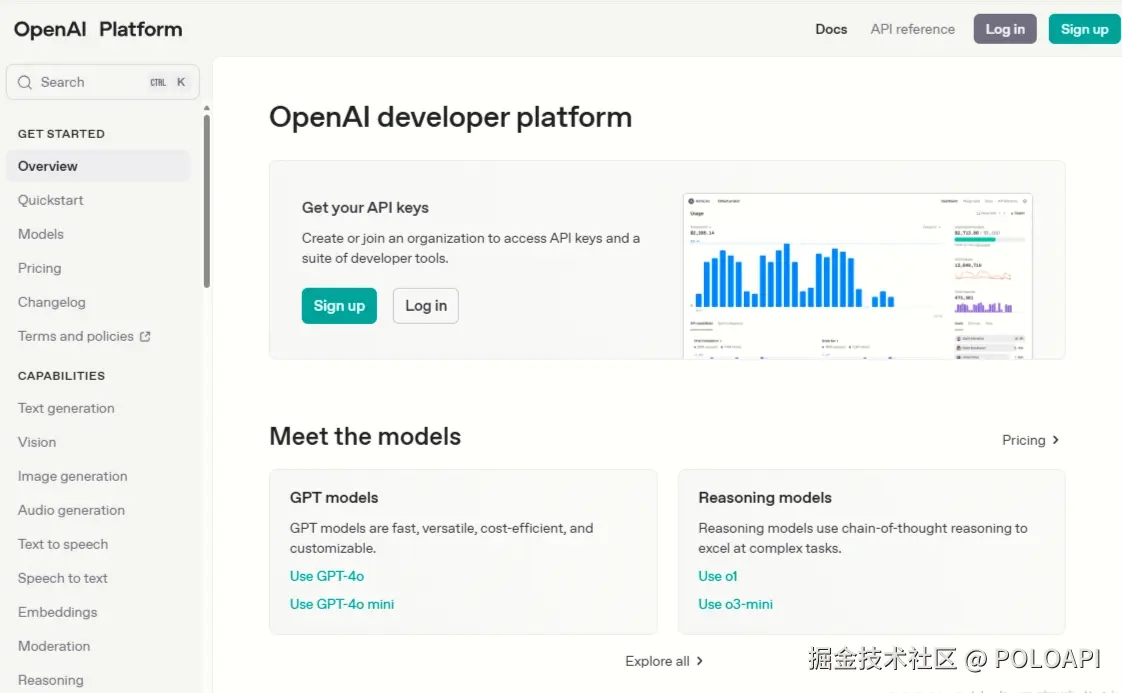
Task: Focus the Search input field
Action: pos(90,83)
